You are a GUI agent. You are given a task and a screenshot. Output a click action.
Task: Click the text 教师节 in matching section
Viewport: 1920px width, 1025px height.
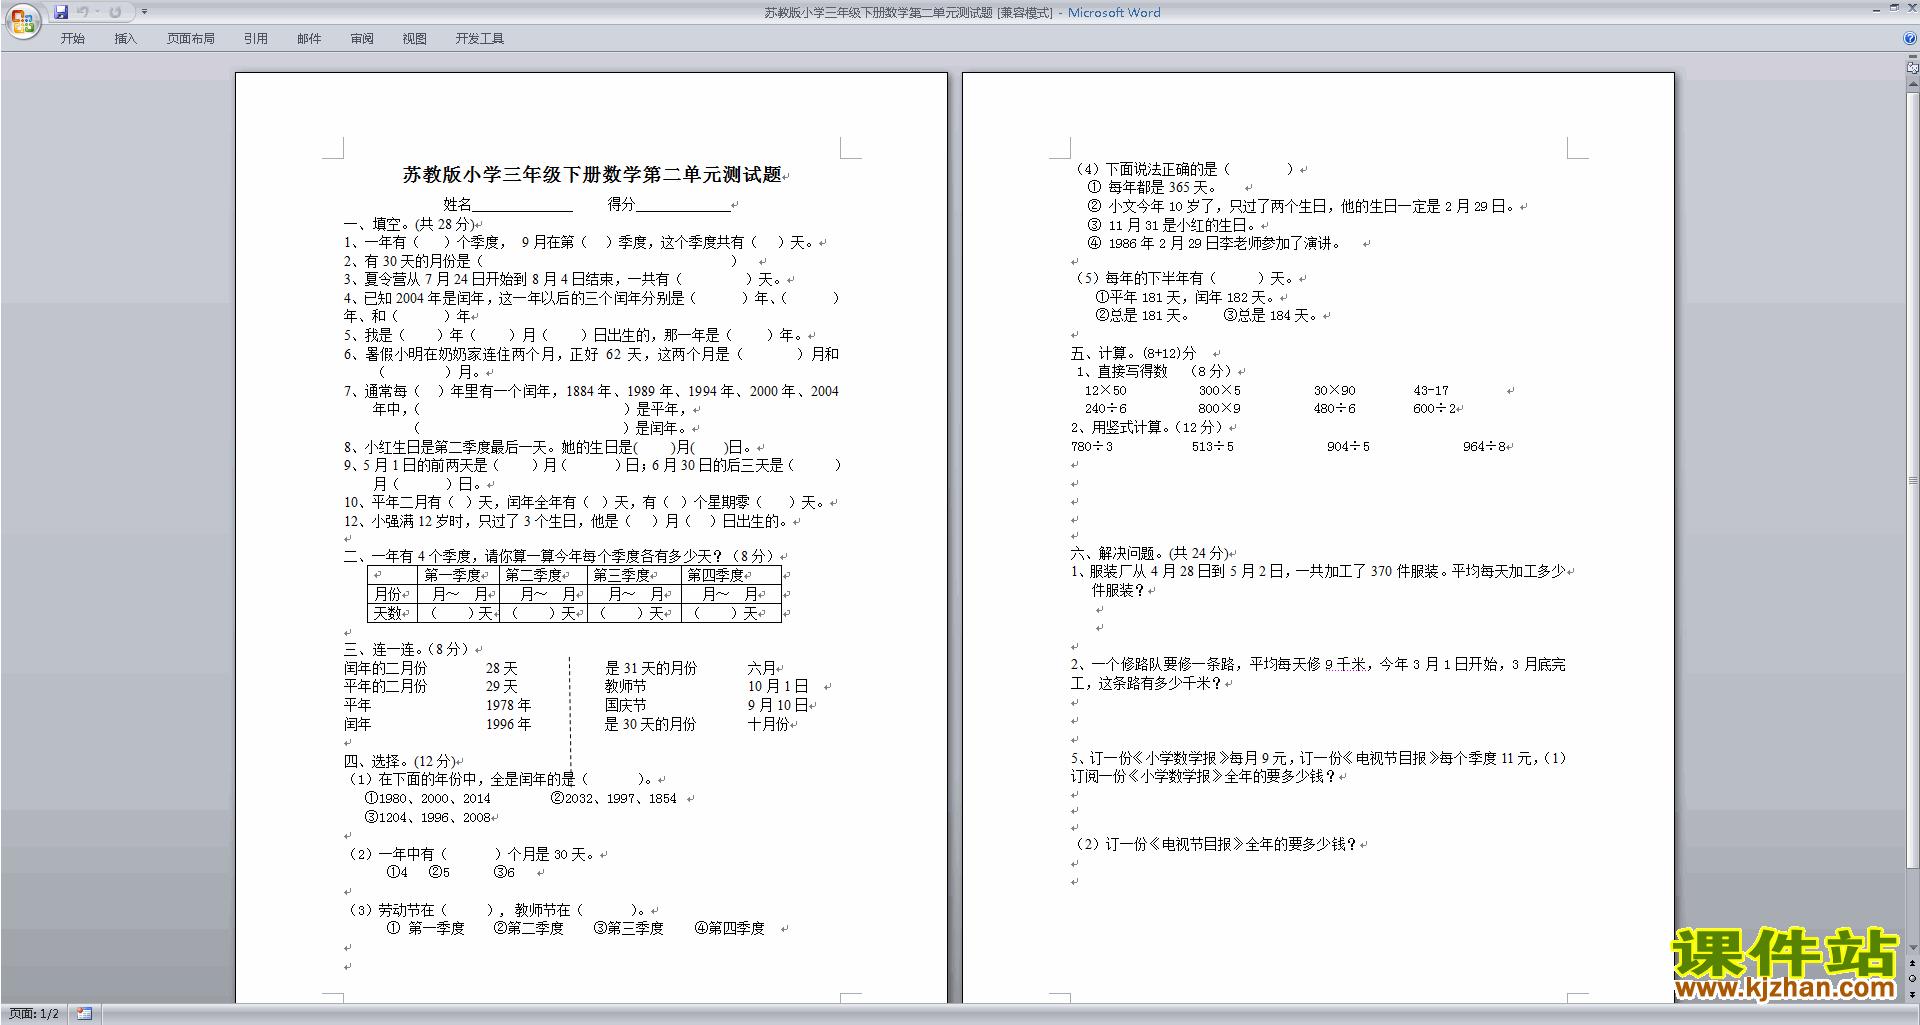(x=625, y=687)
